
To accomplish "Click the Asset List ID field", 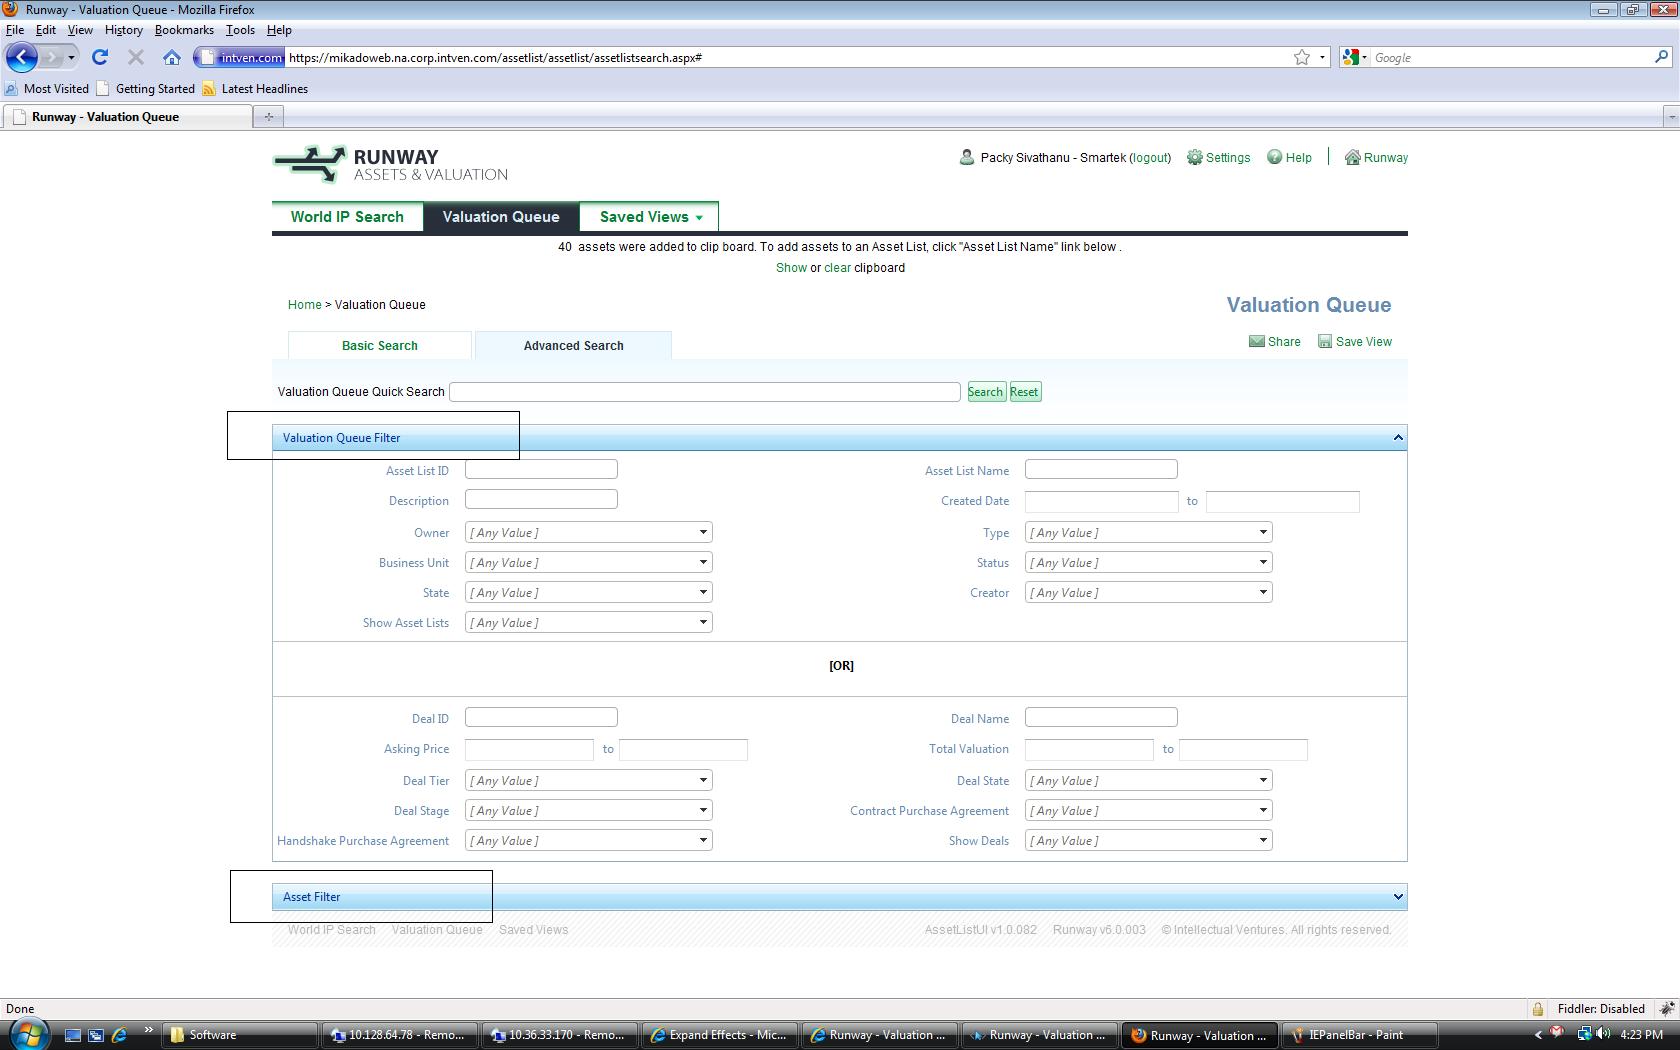I will (x=541, y=469).
